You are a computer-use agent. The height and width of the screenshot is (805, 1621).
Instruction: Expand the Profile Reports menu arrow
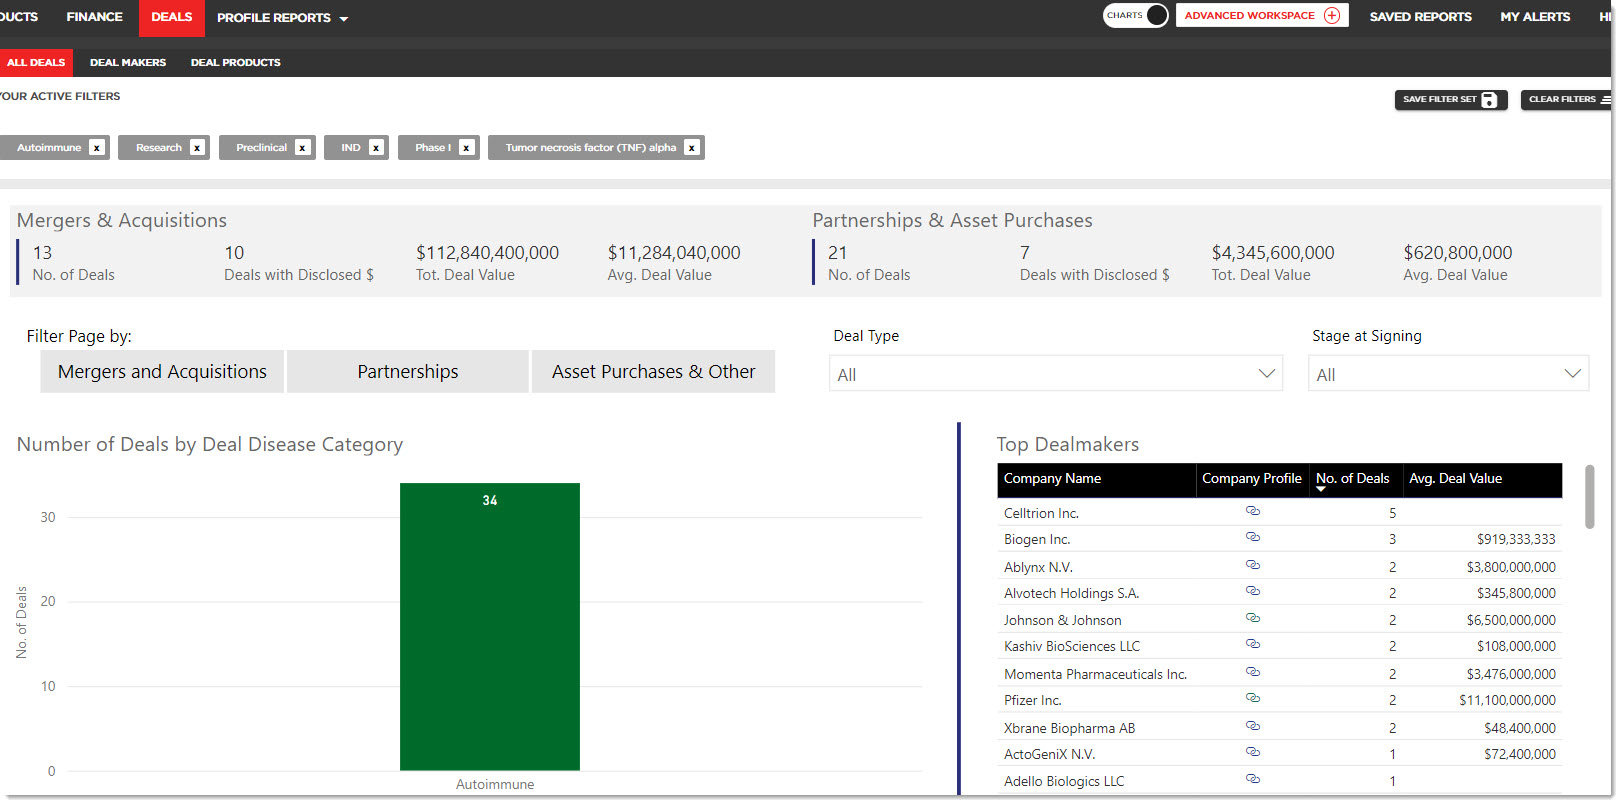(x=344, y=19)
